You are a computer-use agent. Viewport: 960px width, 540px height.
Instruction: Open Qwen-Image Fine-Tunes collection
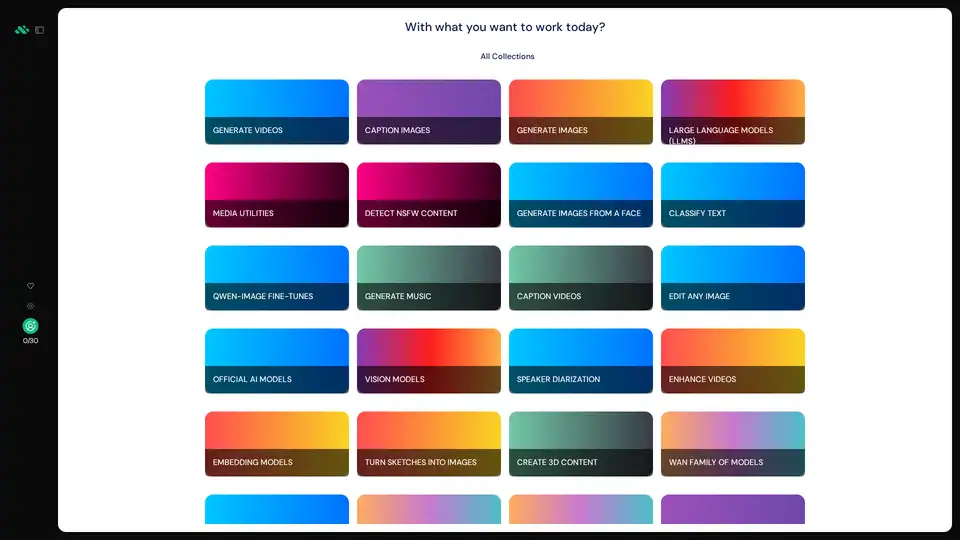(x=277, y=278)
